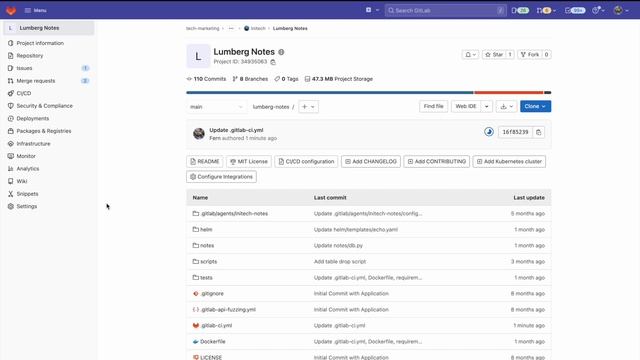Click Add Kubernetes cluster button
The height and width of the screenshot is (360, 640).
(509, 162)
